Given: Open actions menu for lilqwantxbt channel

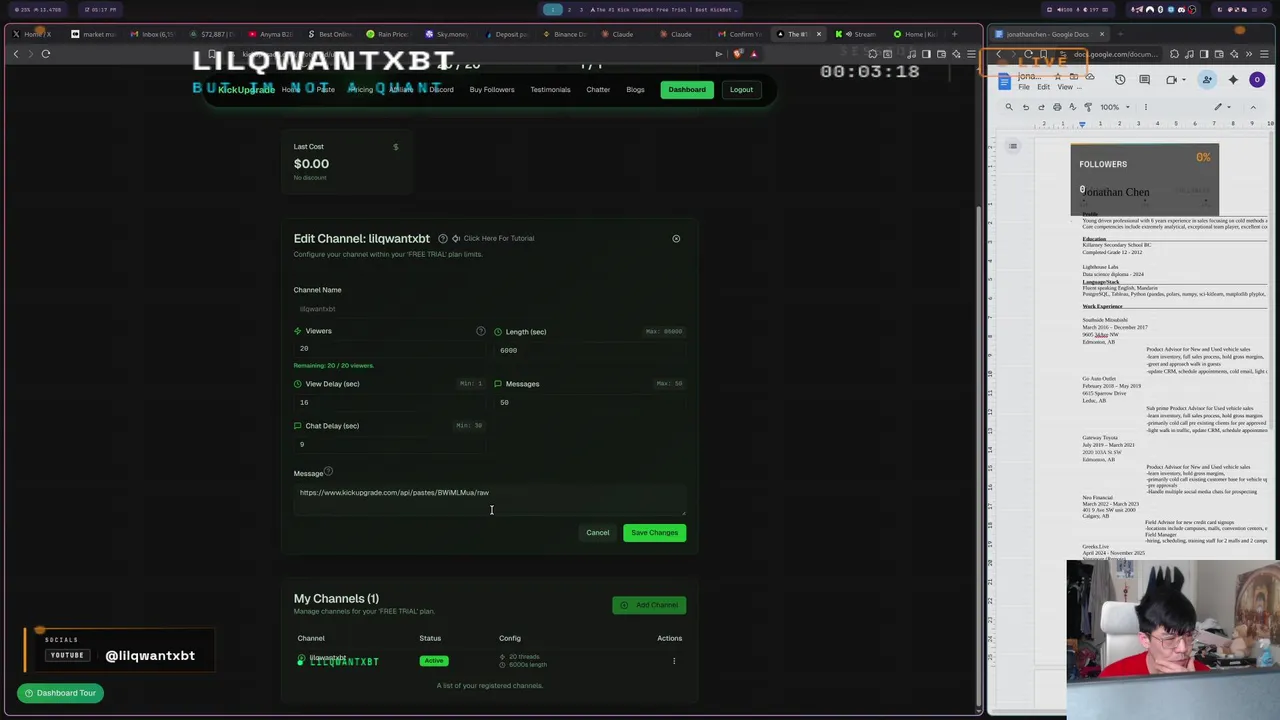Looking at the screenshot, I should (674, 661).
